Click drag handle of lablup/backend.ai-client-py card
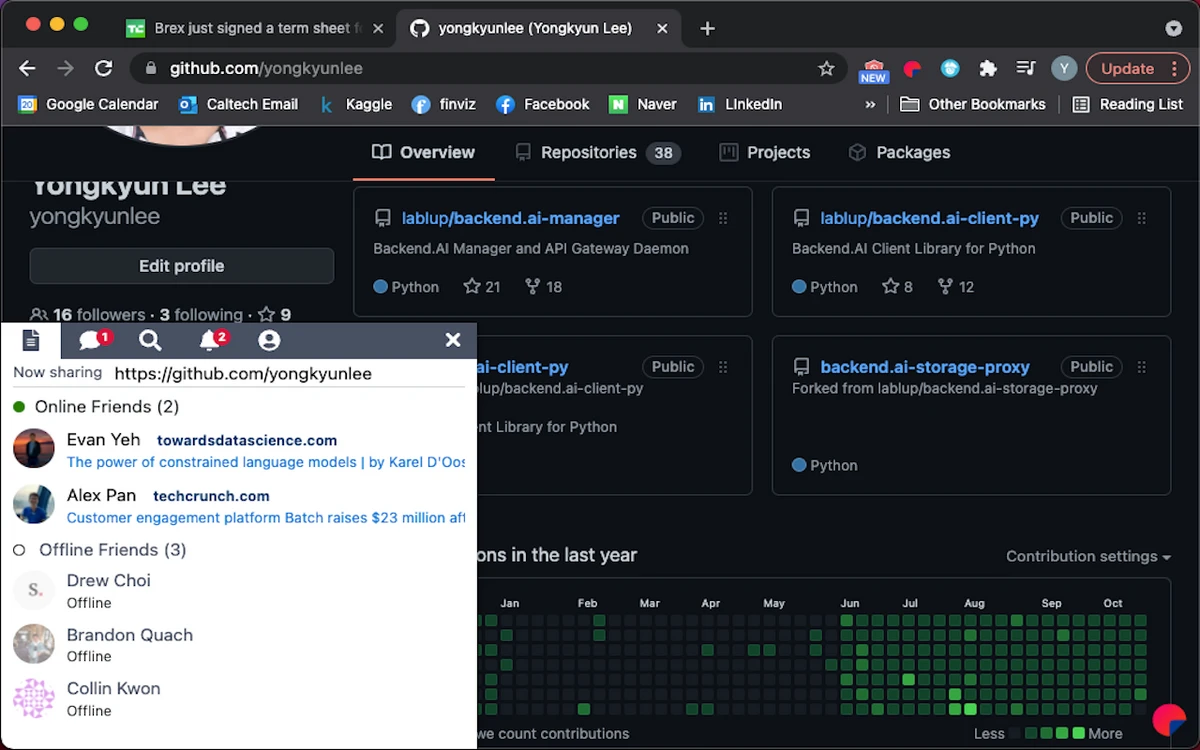1200x750 pixels. (1142, 218)
